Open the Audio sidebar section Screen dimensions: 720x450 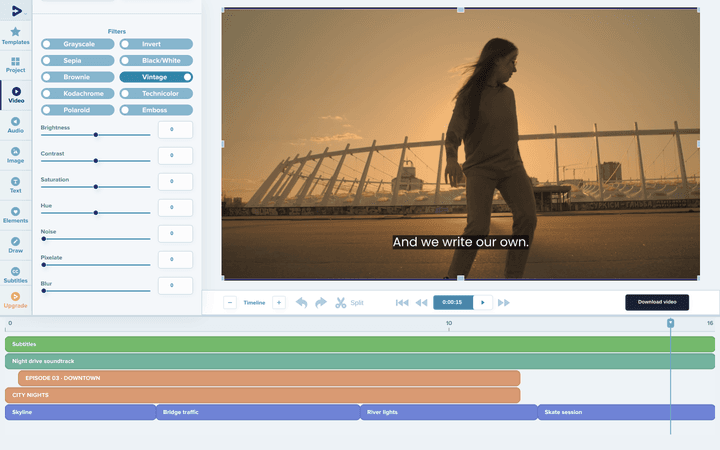tap(16, 125)
